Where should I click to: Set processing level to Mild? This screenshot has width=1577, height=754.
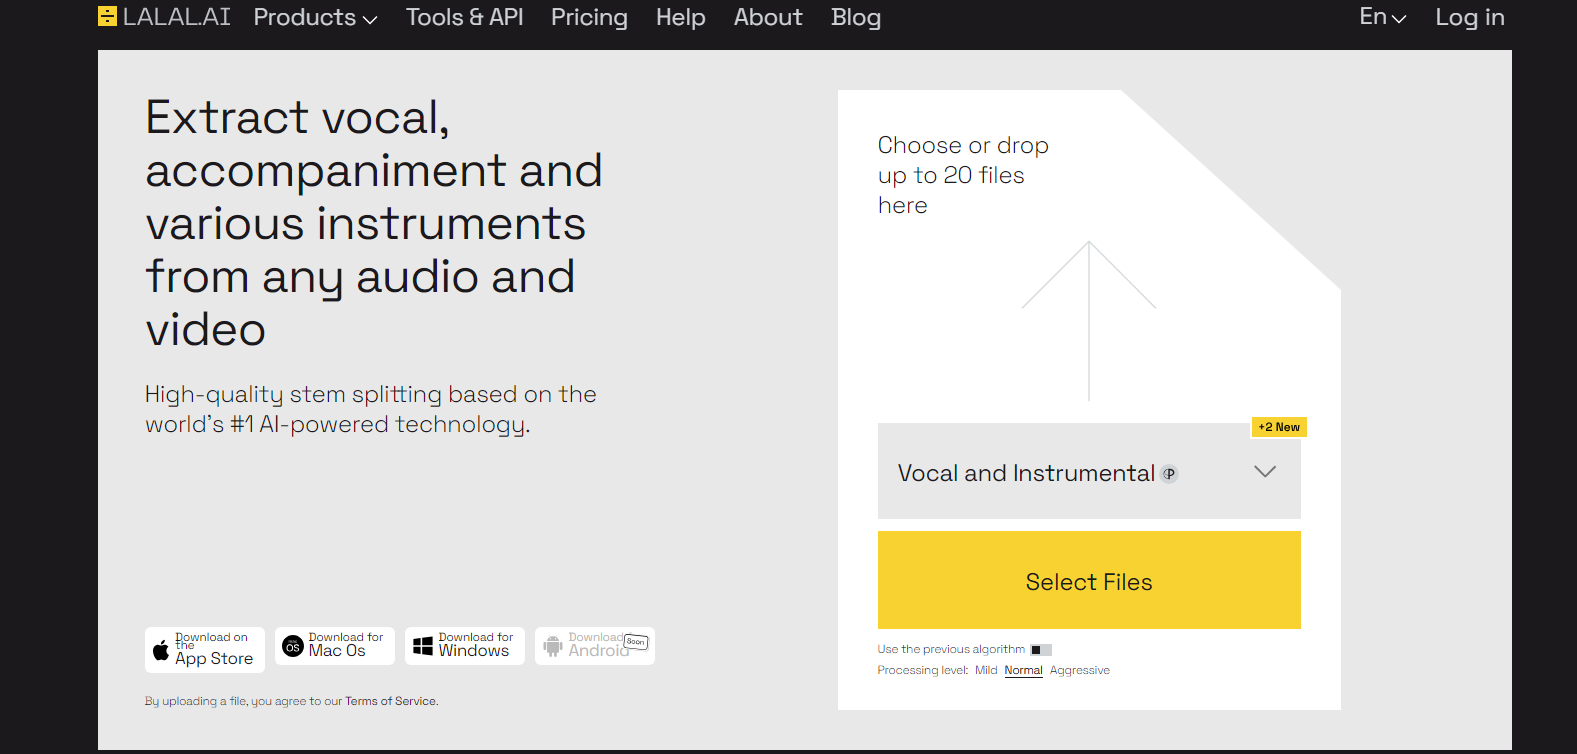[986, 670]
